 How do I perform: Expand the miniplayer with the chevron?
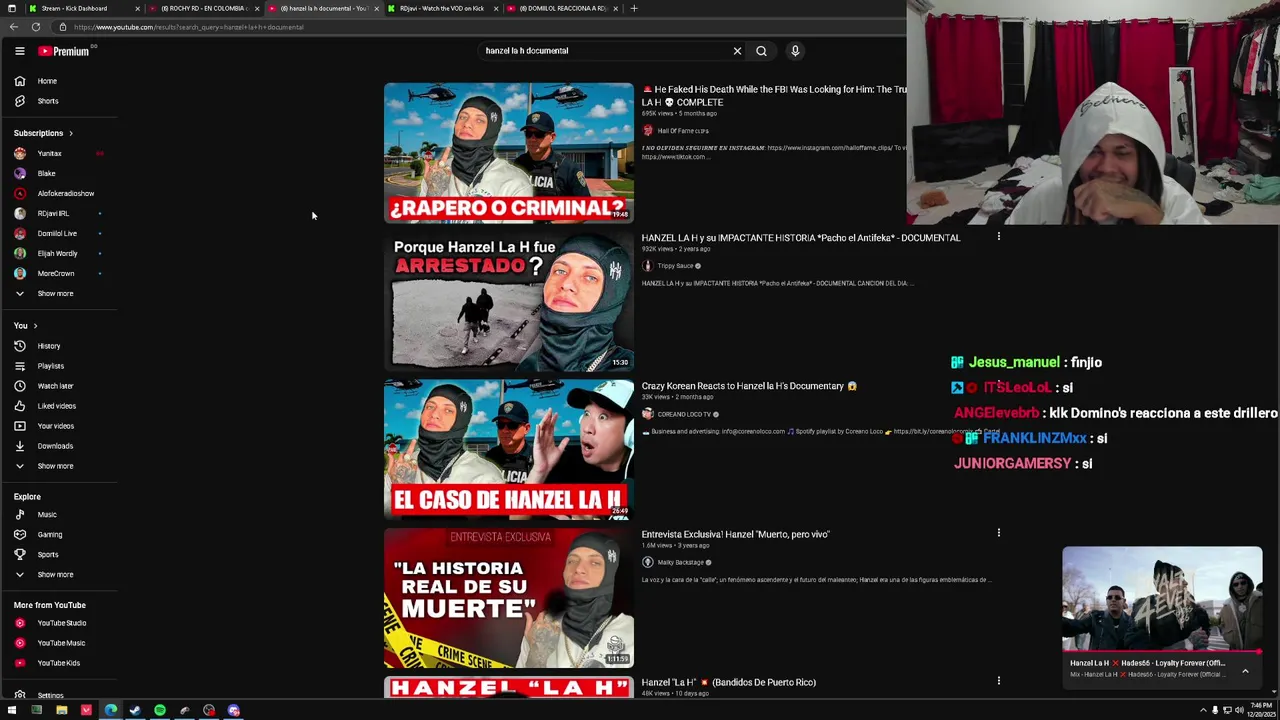(x=1245, y=671)
